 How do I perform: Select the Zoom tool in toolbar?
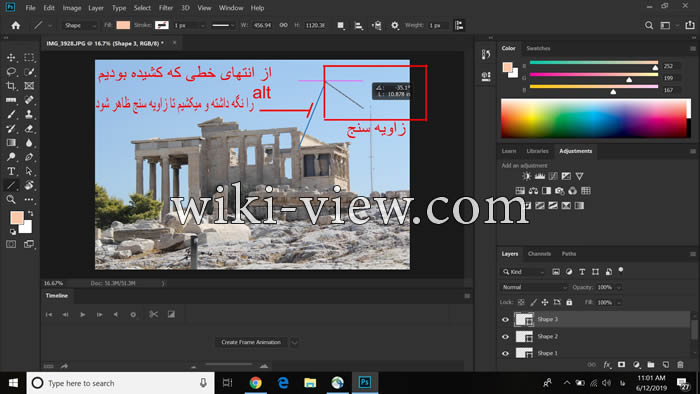[11, 199]
